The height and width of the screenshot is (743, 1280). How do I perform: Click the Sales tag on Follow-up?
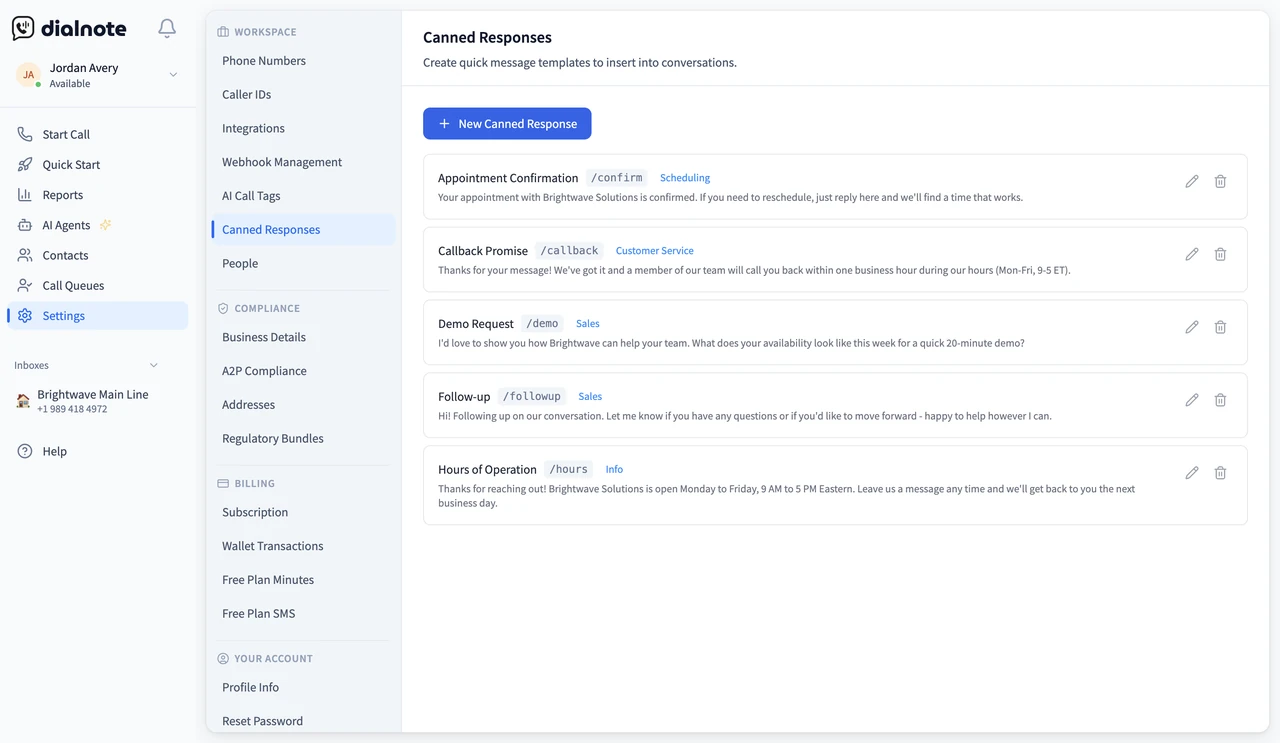click(590, 397)
